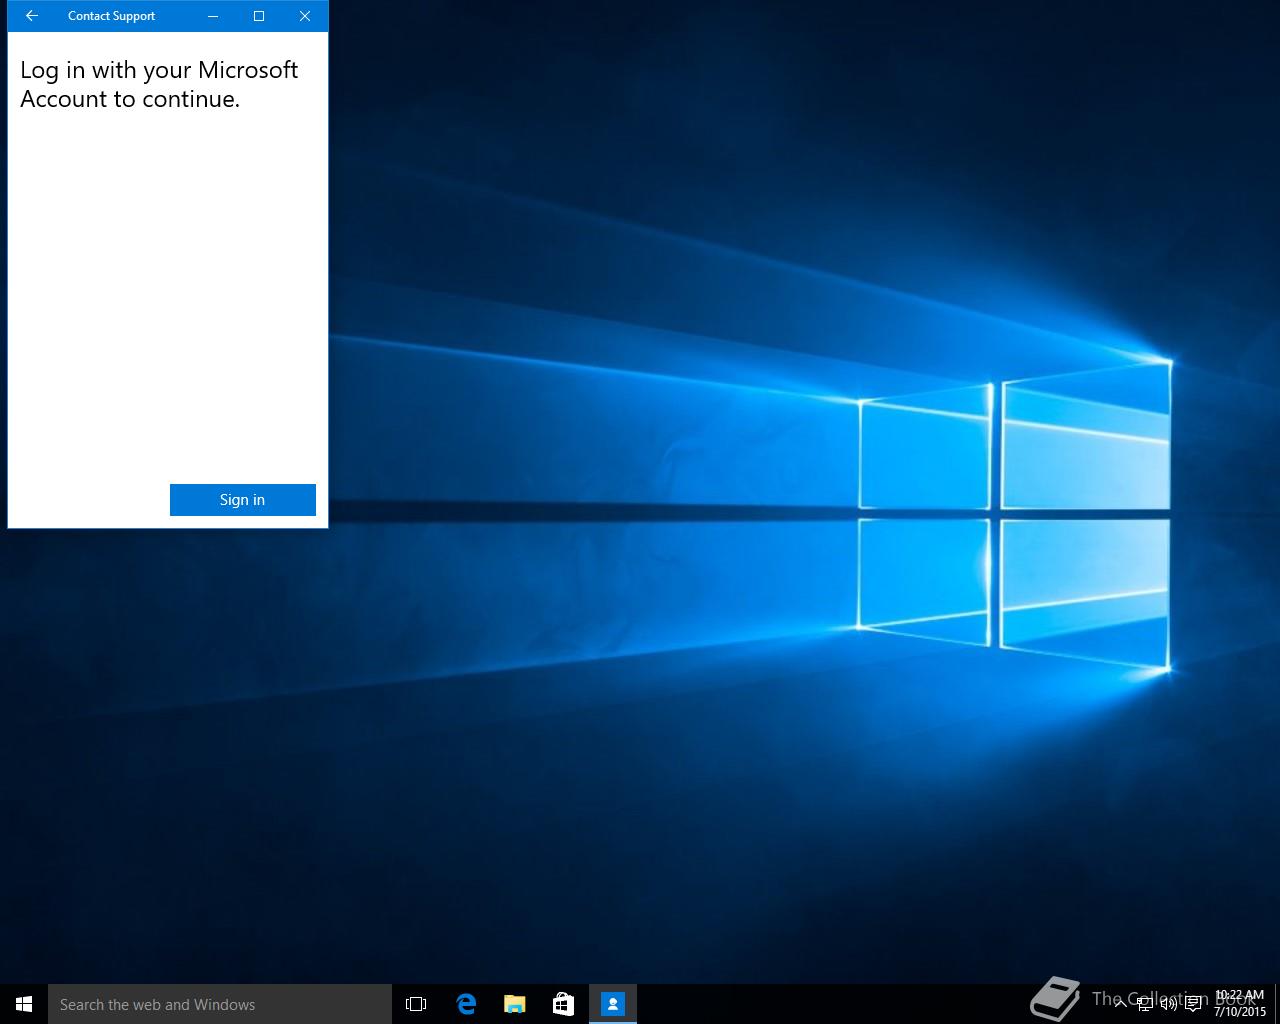Open the Store from the taskbar
Viewport: 1280px width, 1024px height.
point(564,1004)
